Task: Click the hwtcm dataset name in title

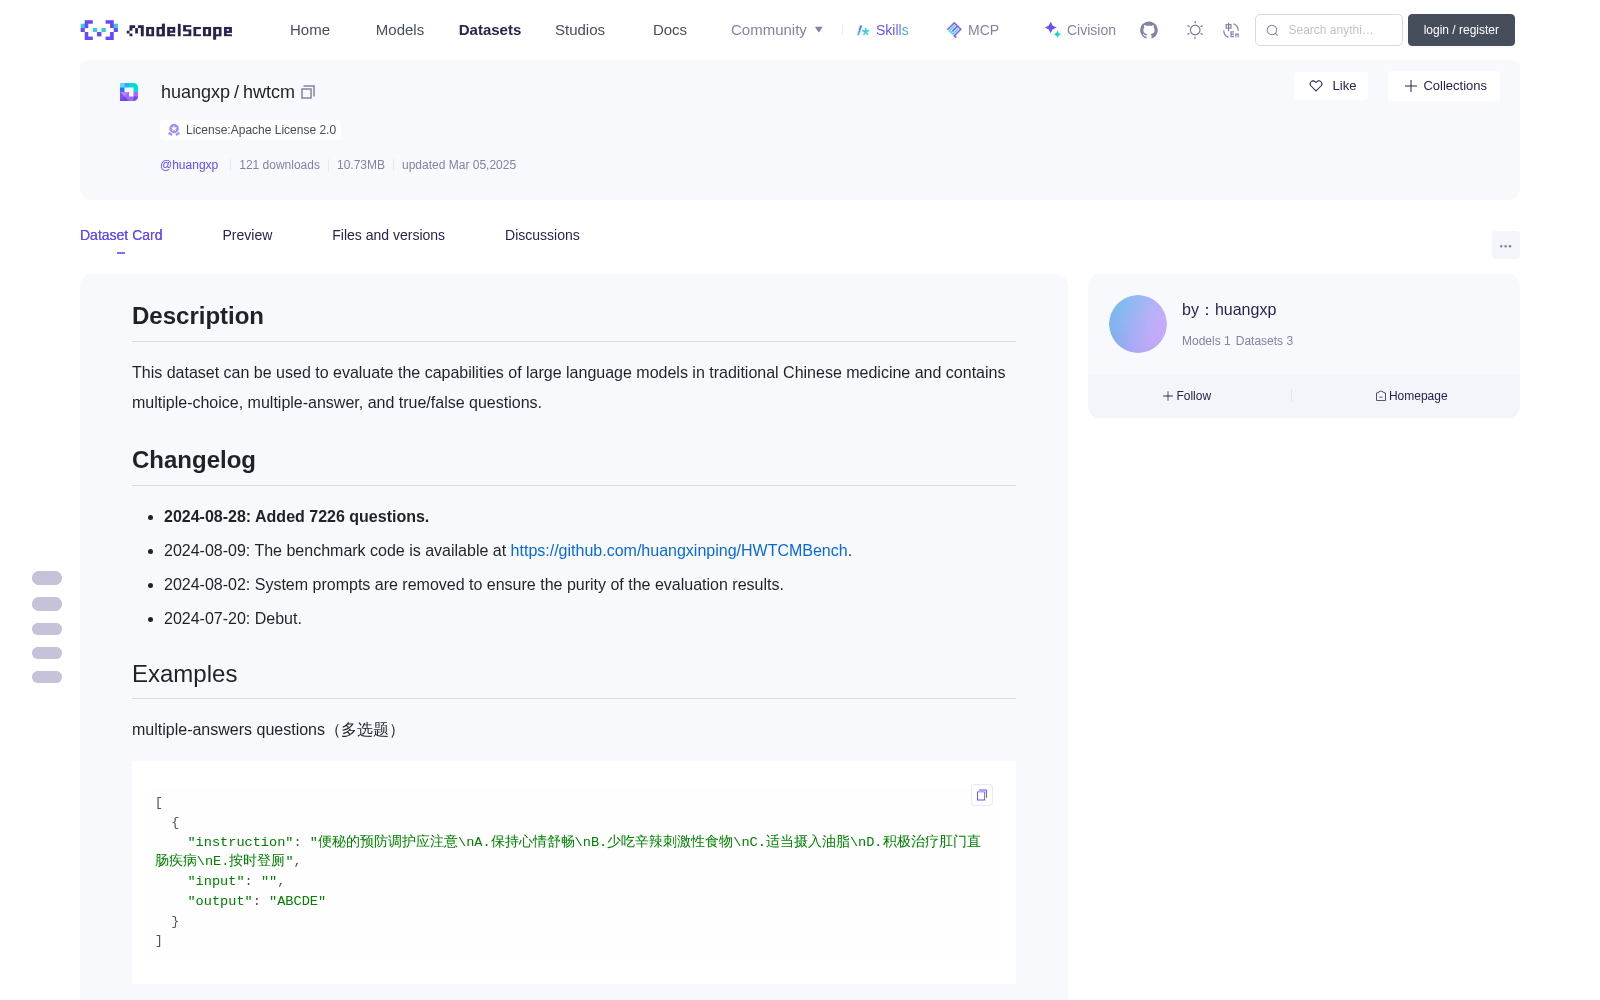Action: [x=269, y=92]
